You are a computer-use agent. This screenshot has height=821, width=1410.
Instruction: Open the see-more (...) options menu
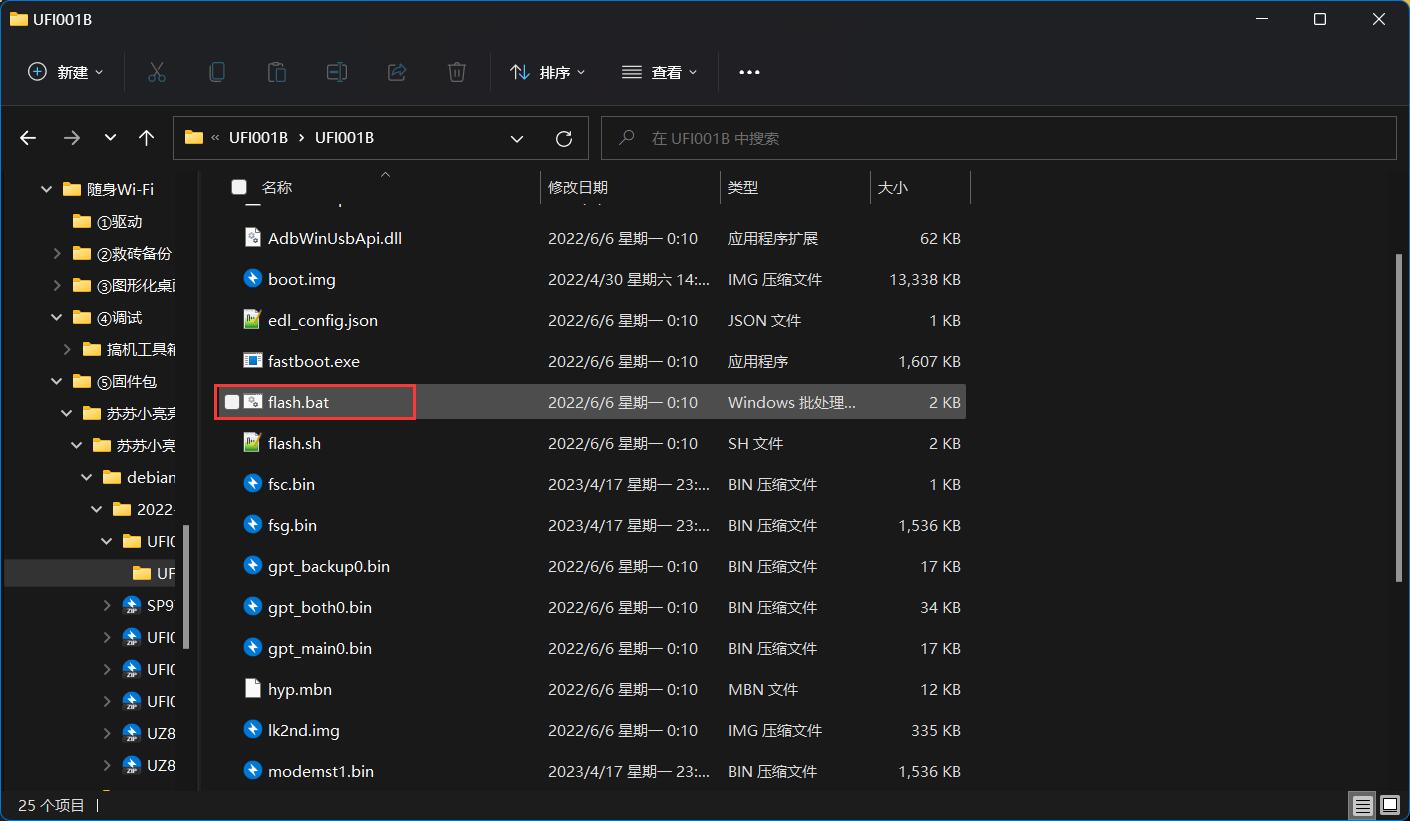coord(748,71)
